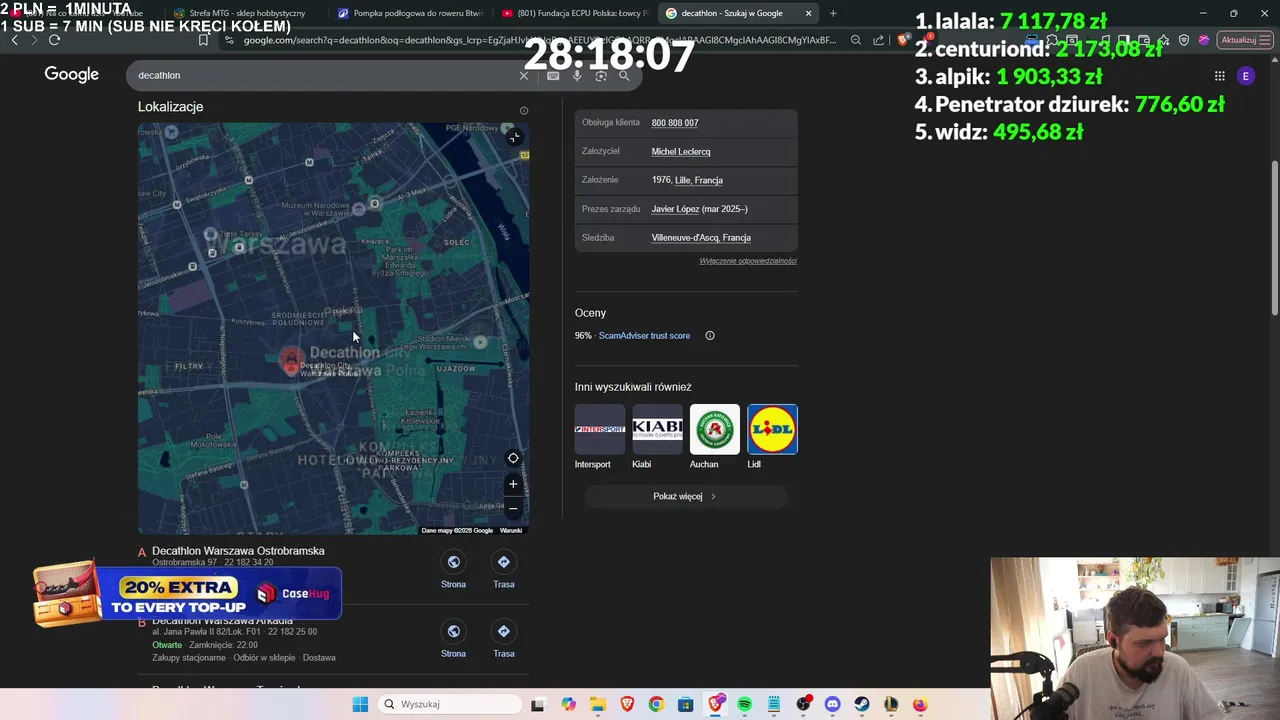Zoom in on the map
The height and width of the screenshot is (720, 1280).
(513, 484)
